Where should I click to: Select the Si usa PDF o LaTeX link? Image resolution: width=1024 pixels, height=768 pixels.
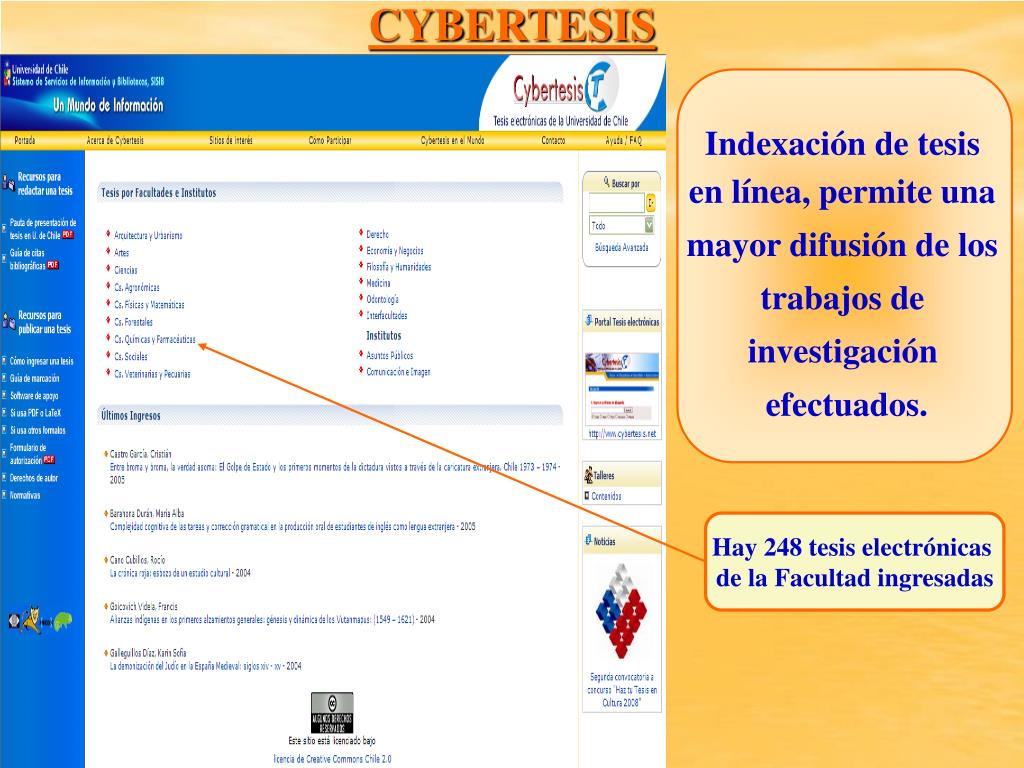[35, 413]
